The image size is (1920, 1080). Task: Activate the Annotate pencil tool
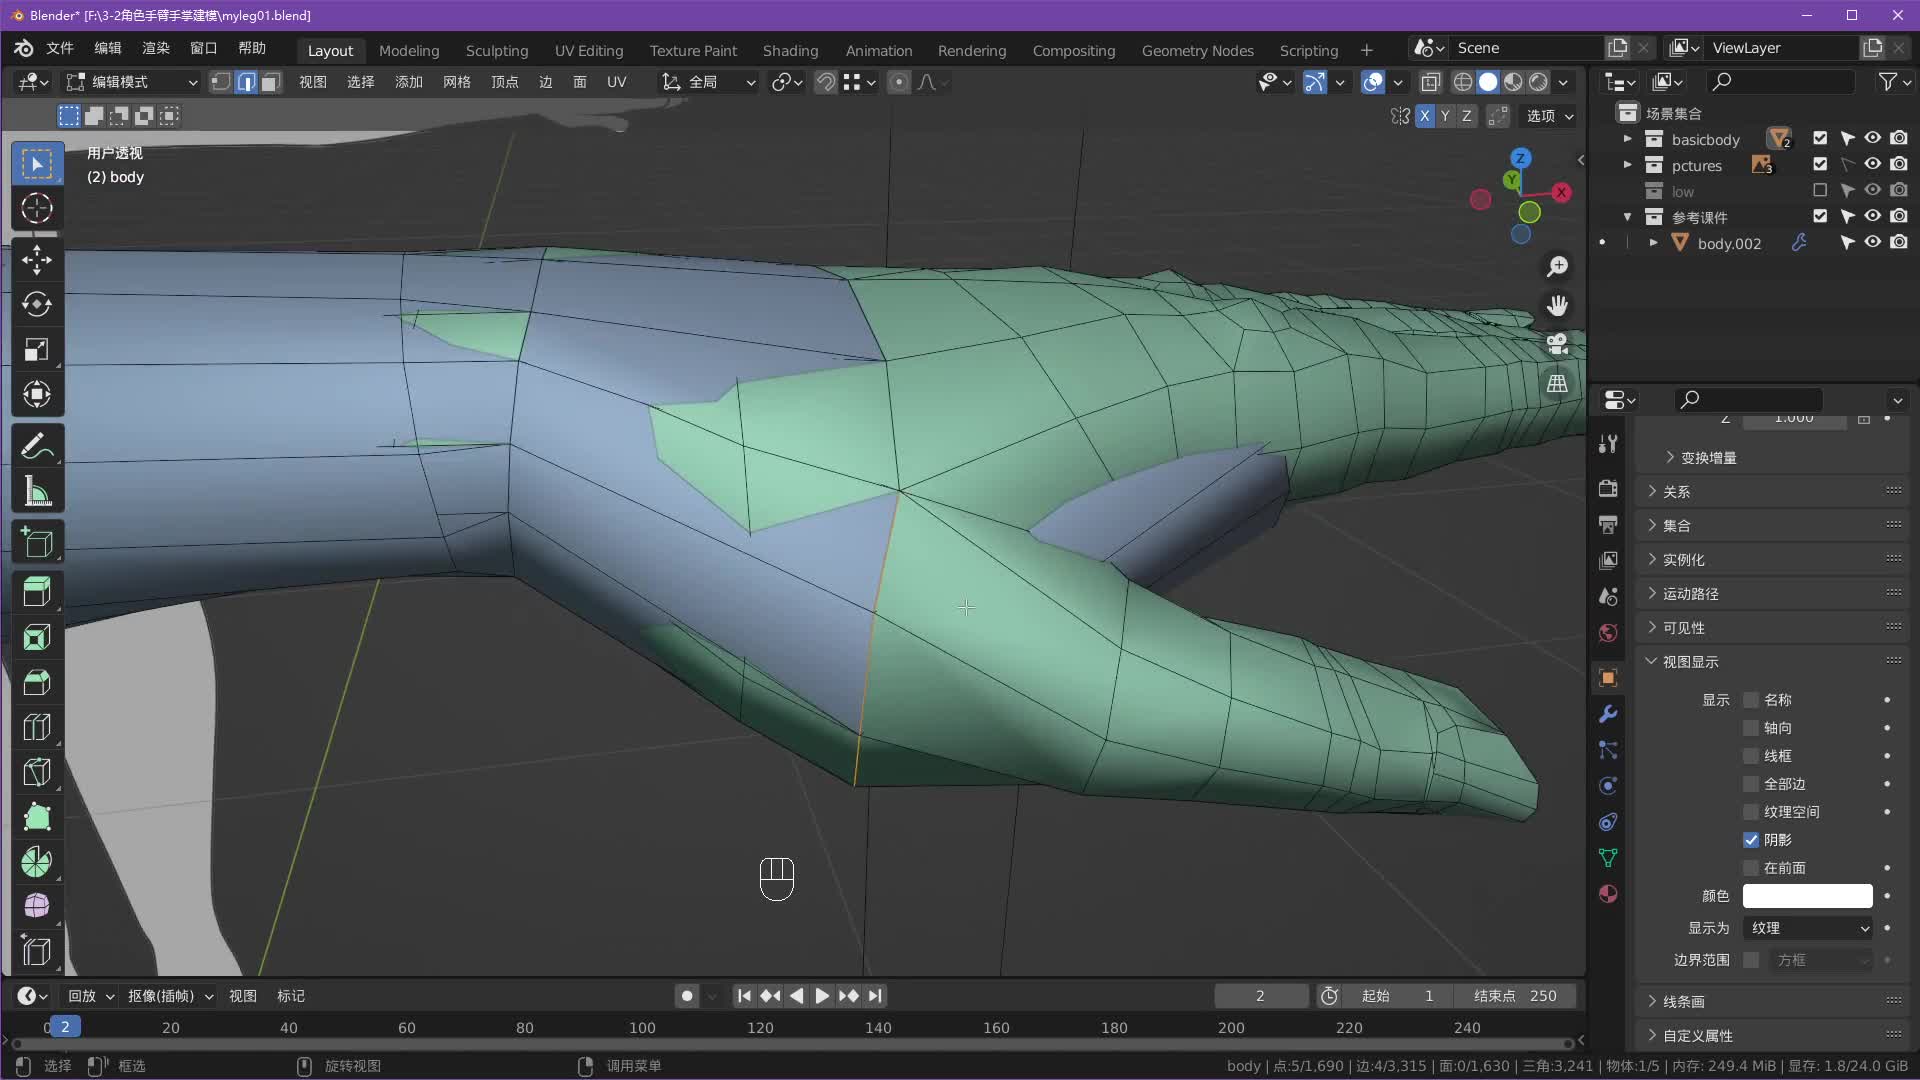[x=37, y=446]
